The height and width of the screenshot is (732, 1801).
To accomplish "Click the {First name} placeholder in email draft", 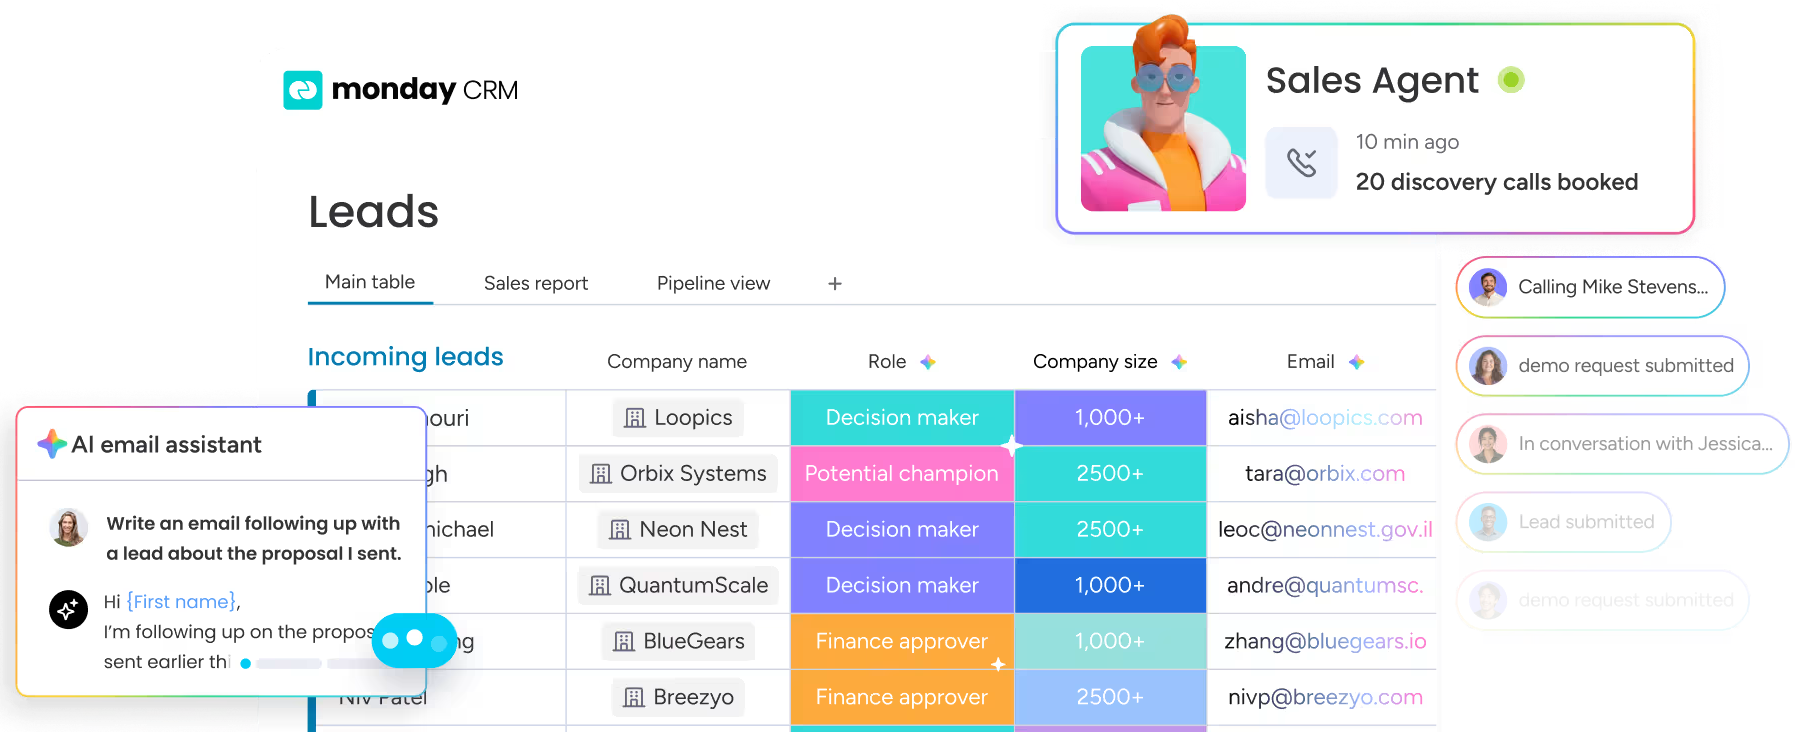I will [x=182, y=602].
